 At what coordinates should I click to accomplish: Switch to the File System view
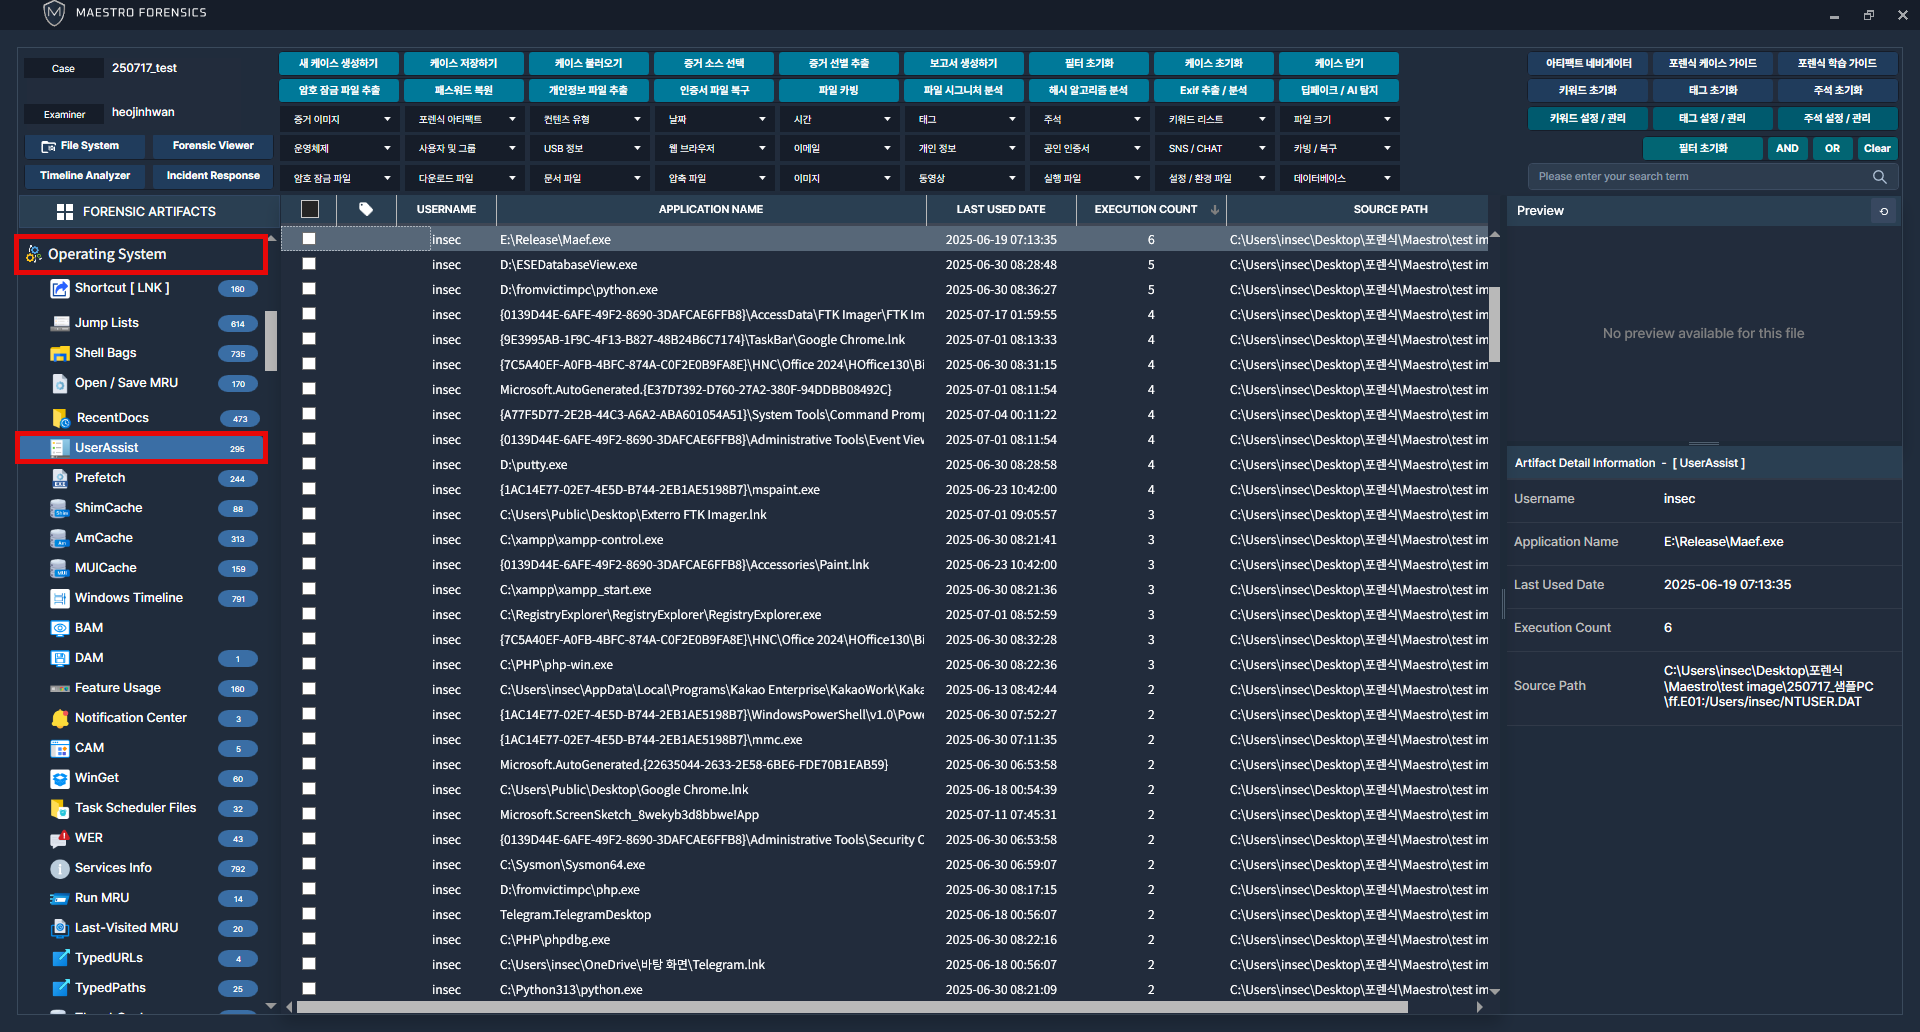click(86, 146)
